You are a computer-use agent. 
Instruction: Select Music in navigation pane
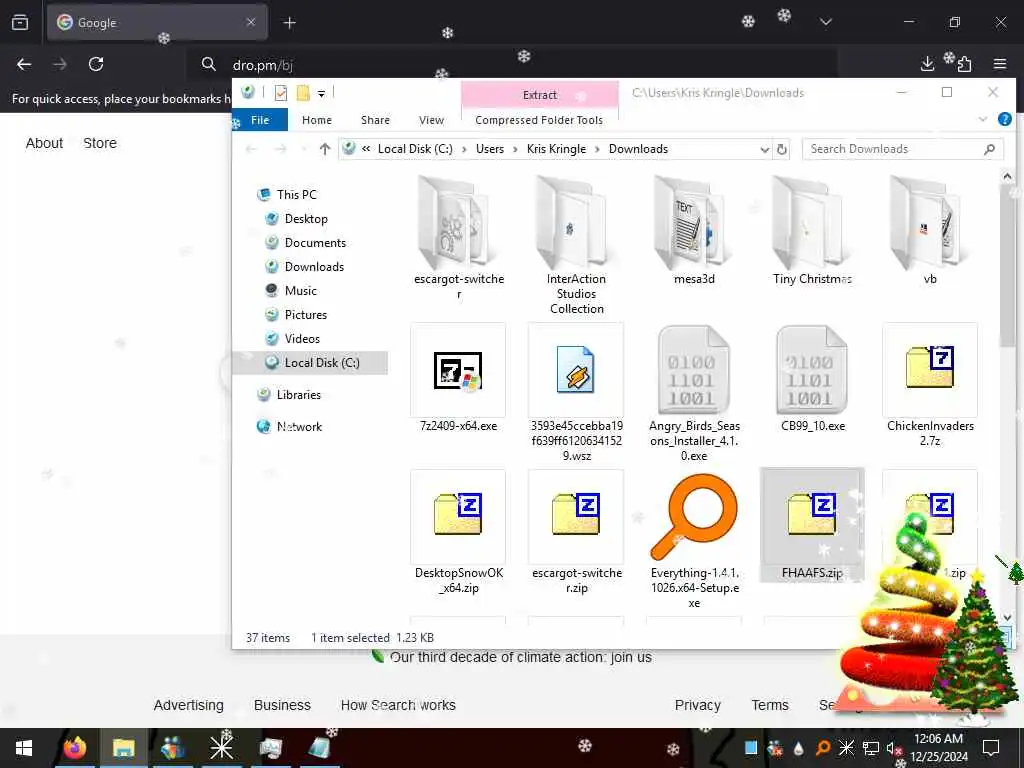pyautogui.click(x=300, y=291)
